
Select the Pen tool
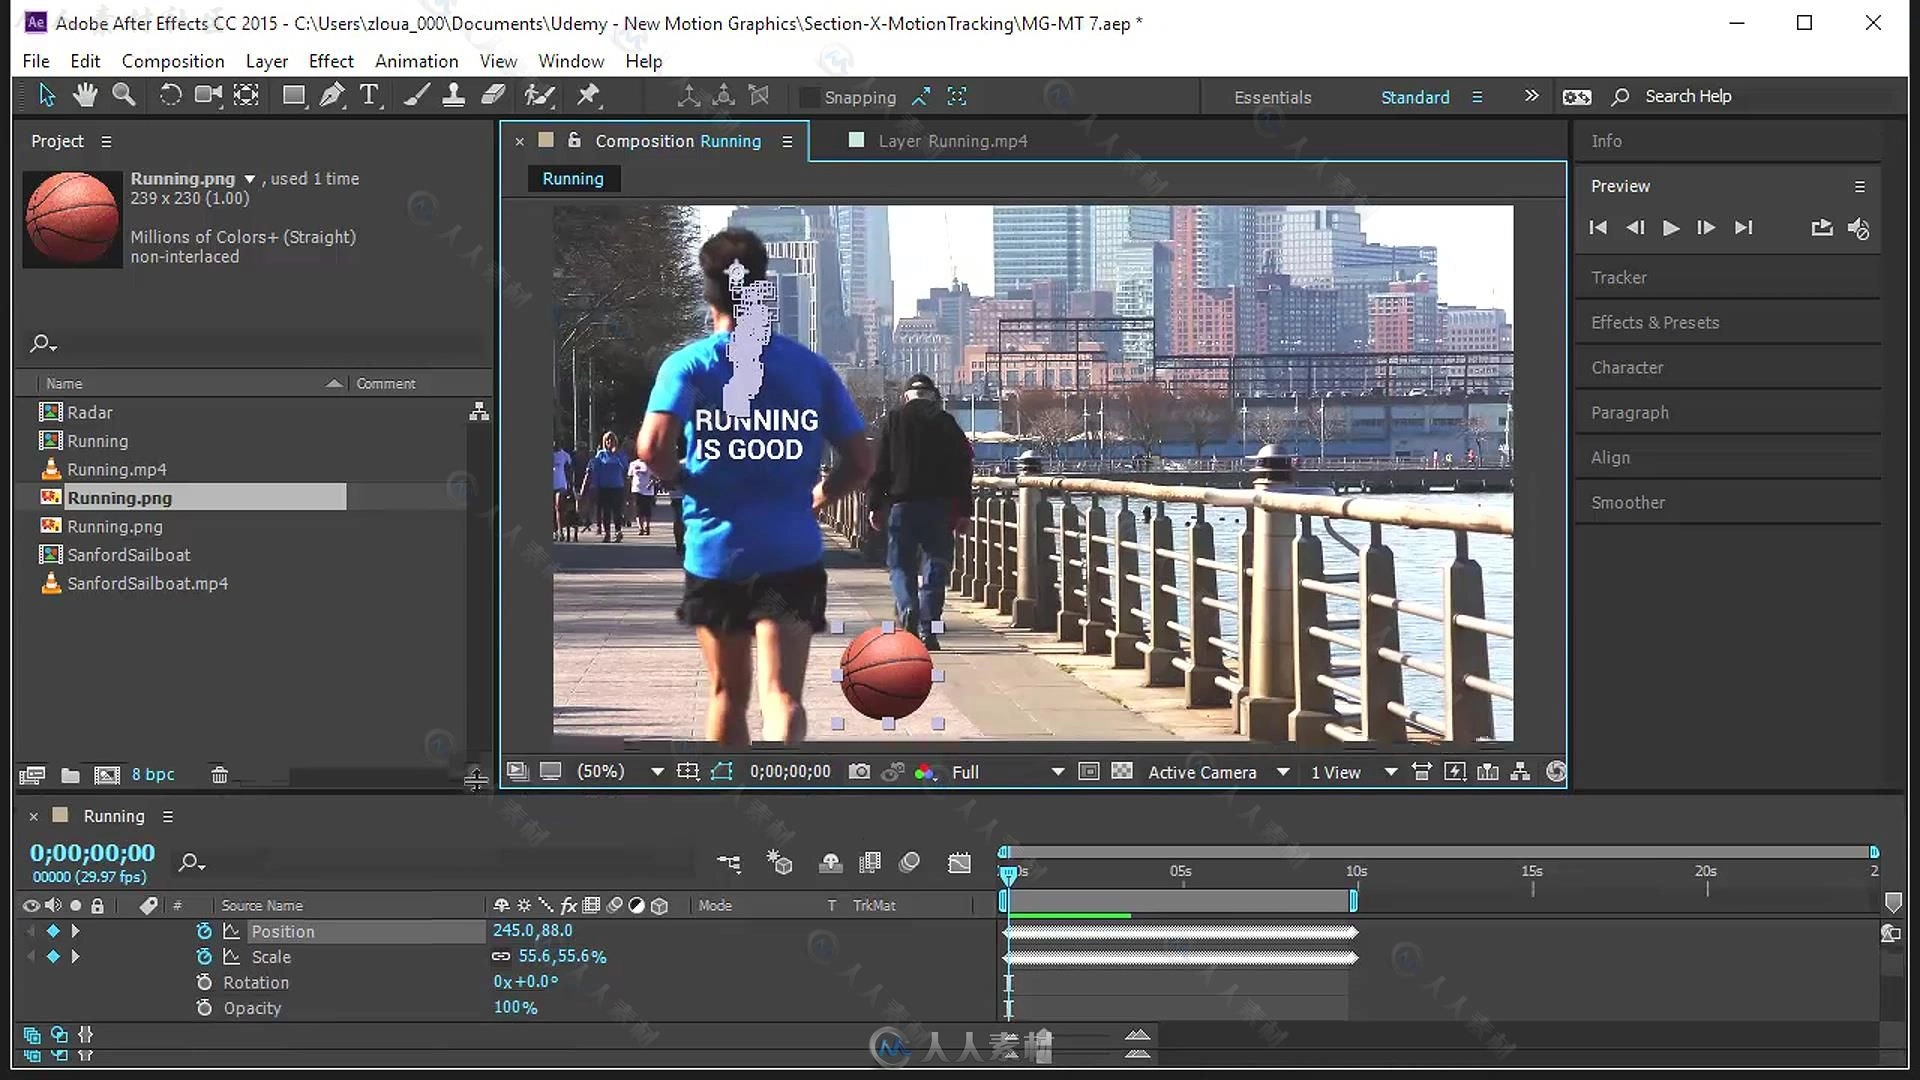click(331, 95)
